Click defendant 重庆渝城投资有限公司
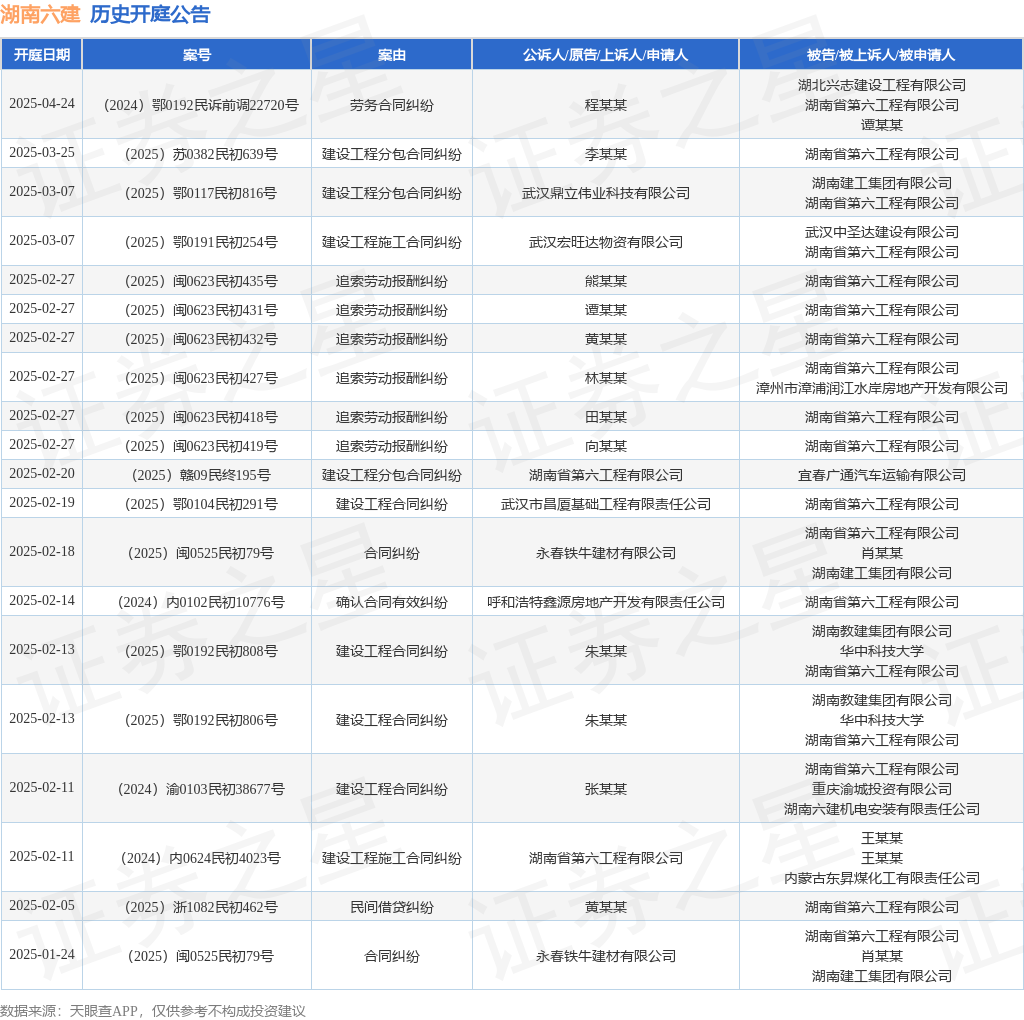1024x1020 pixels. (x=882, y=789)
